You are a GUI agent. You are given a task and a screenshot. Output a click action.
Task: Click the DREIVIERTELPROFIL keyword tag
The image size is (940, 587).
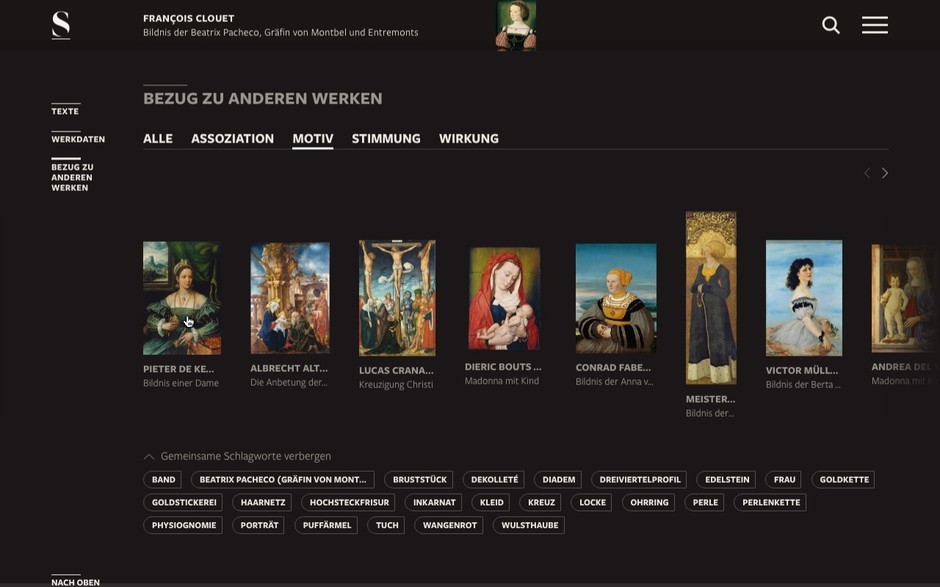coord(640,480)
